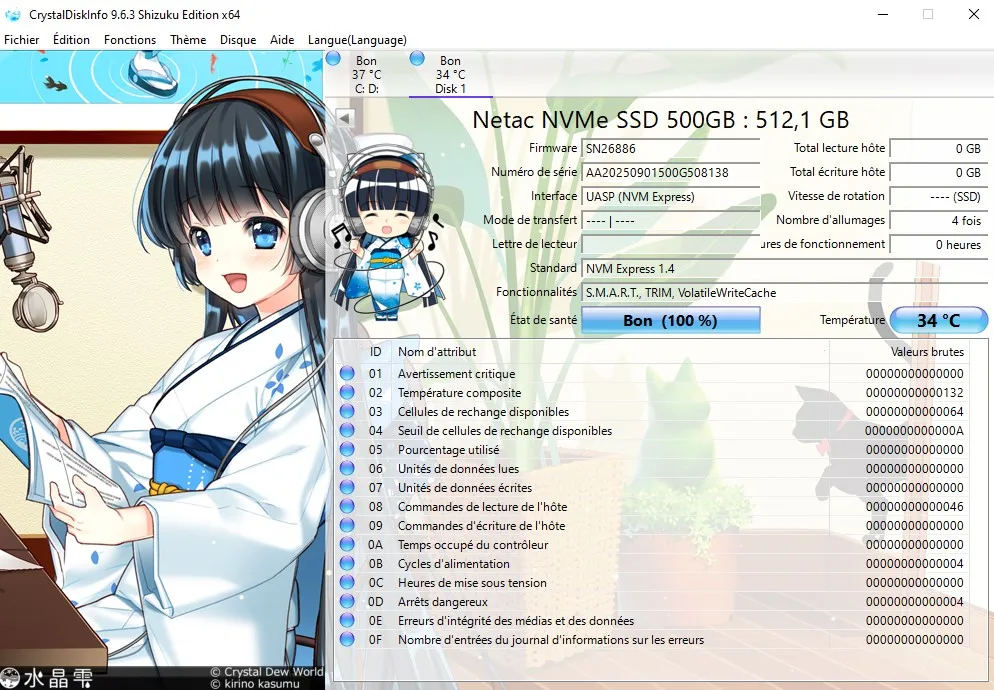Click the CrystalDiskInfo title bar app icon

13,14
